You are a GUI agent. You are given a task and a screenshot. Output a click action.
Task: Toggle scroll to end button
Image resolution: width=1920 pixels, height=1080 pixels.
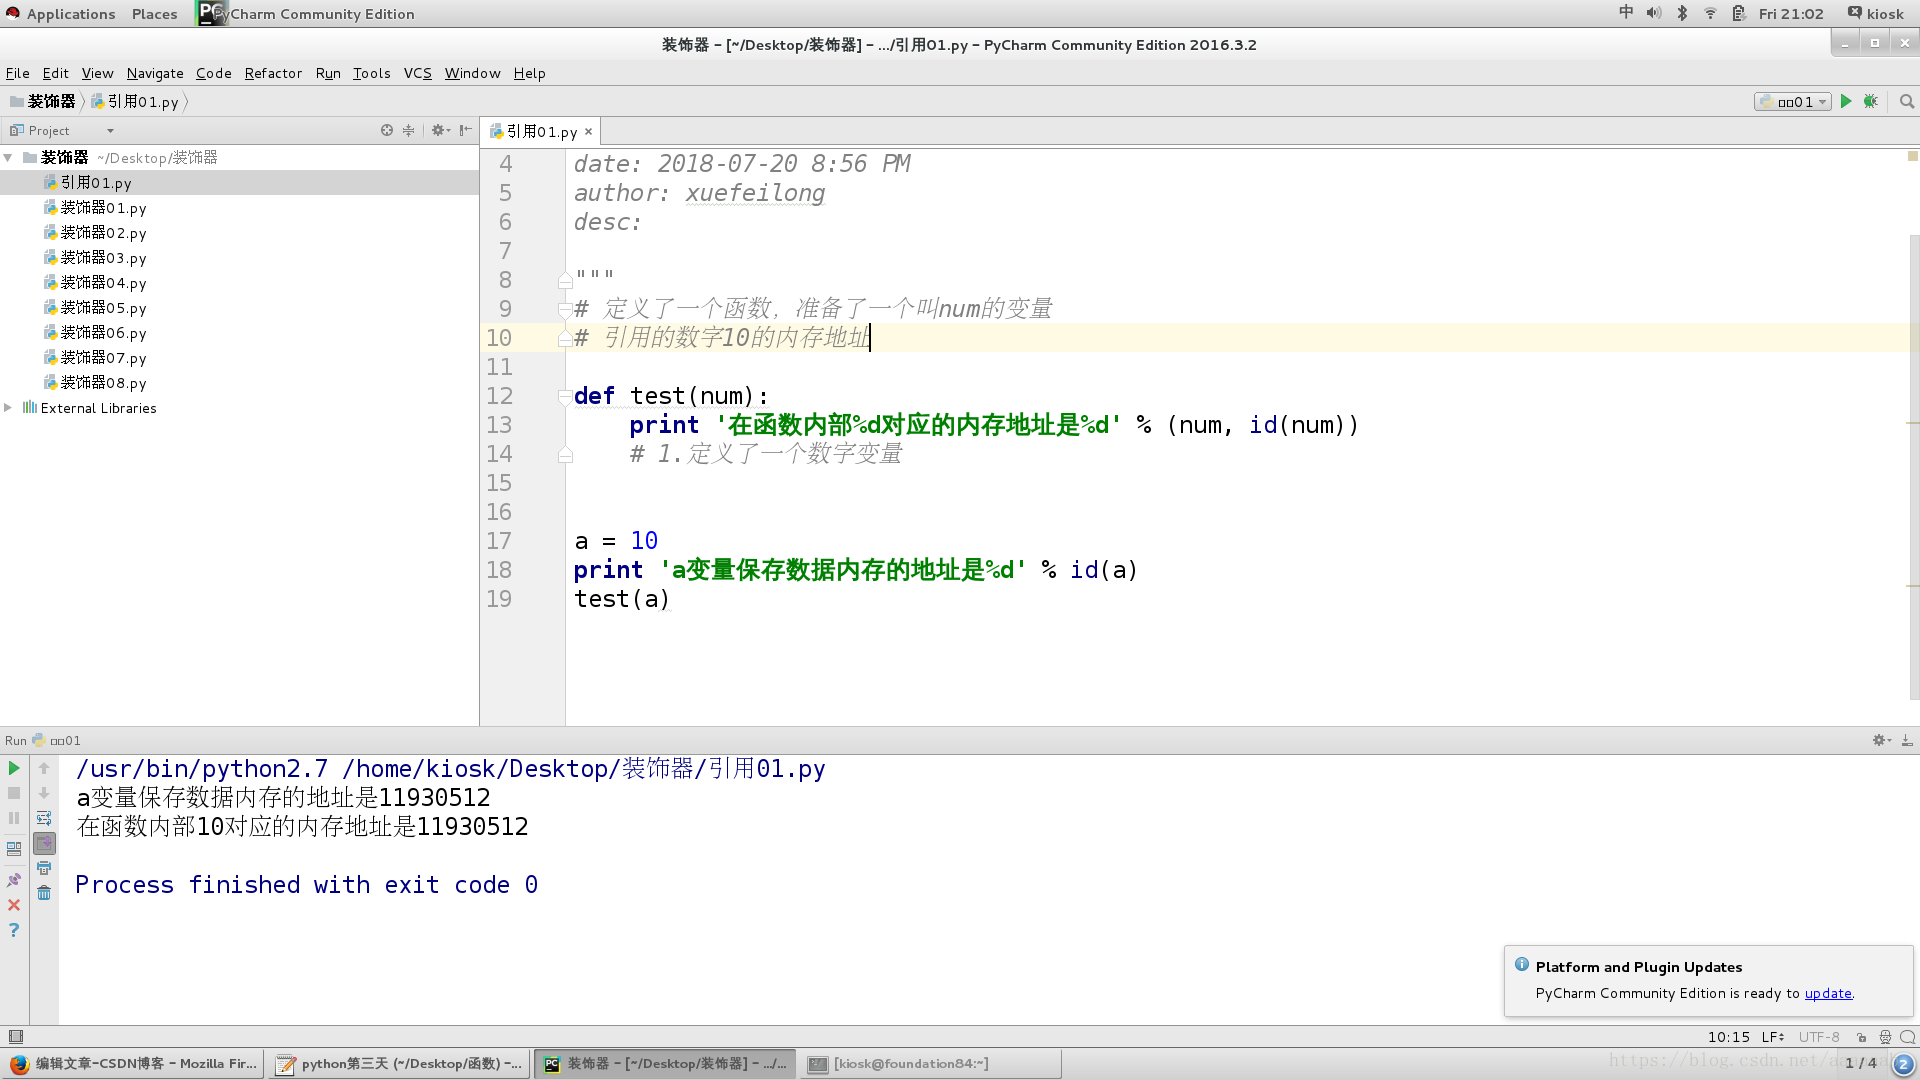pyautogui.click(x=44, y=843)
